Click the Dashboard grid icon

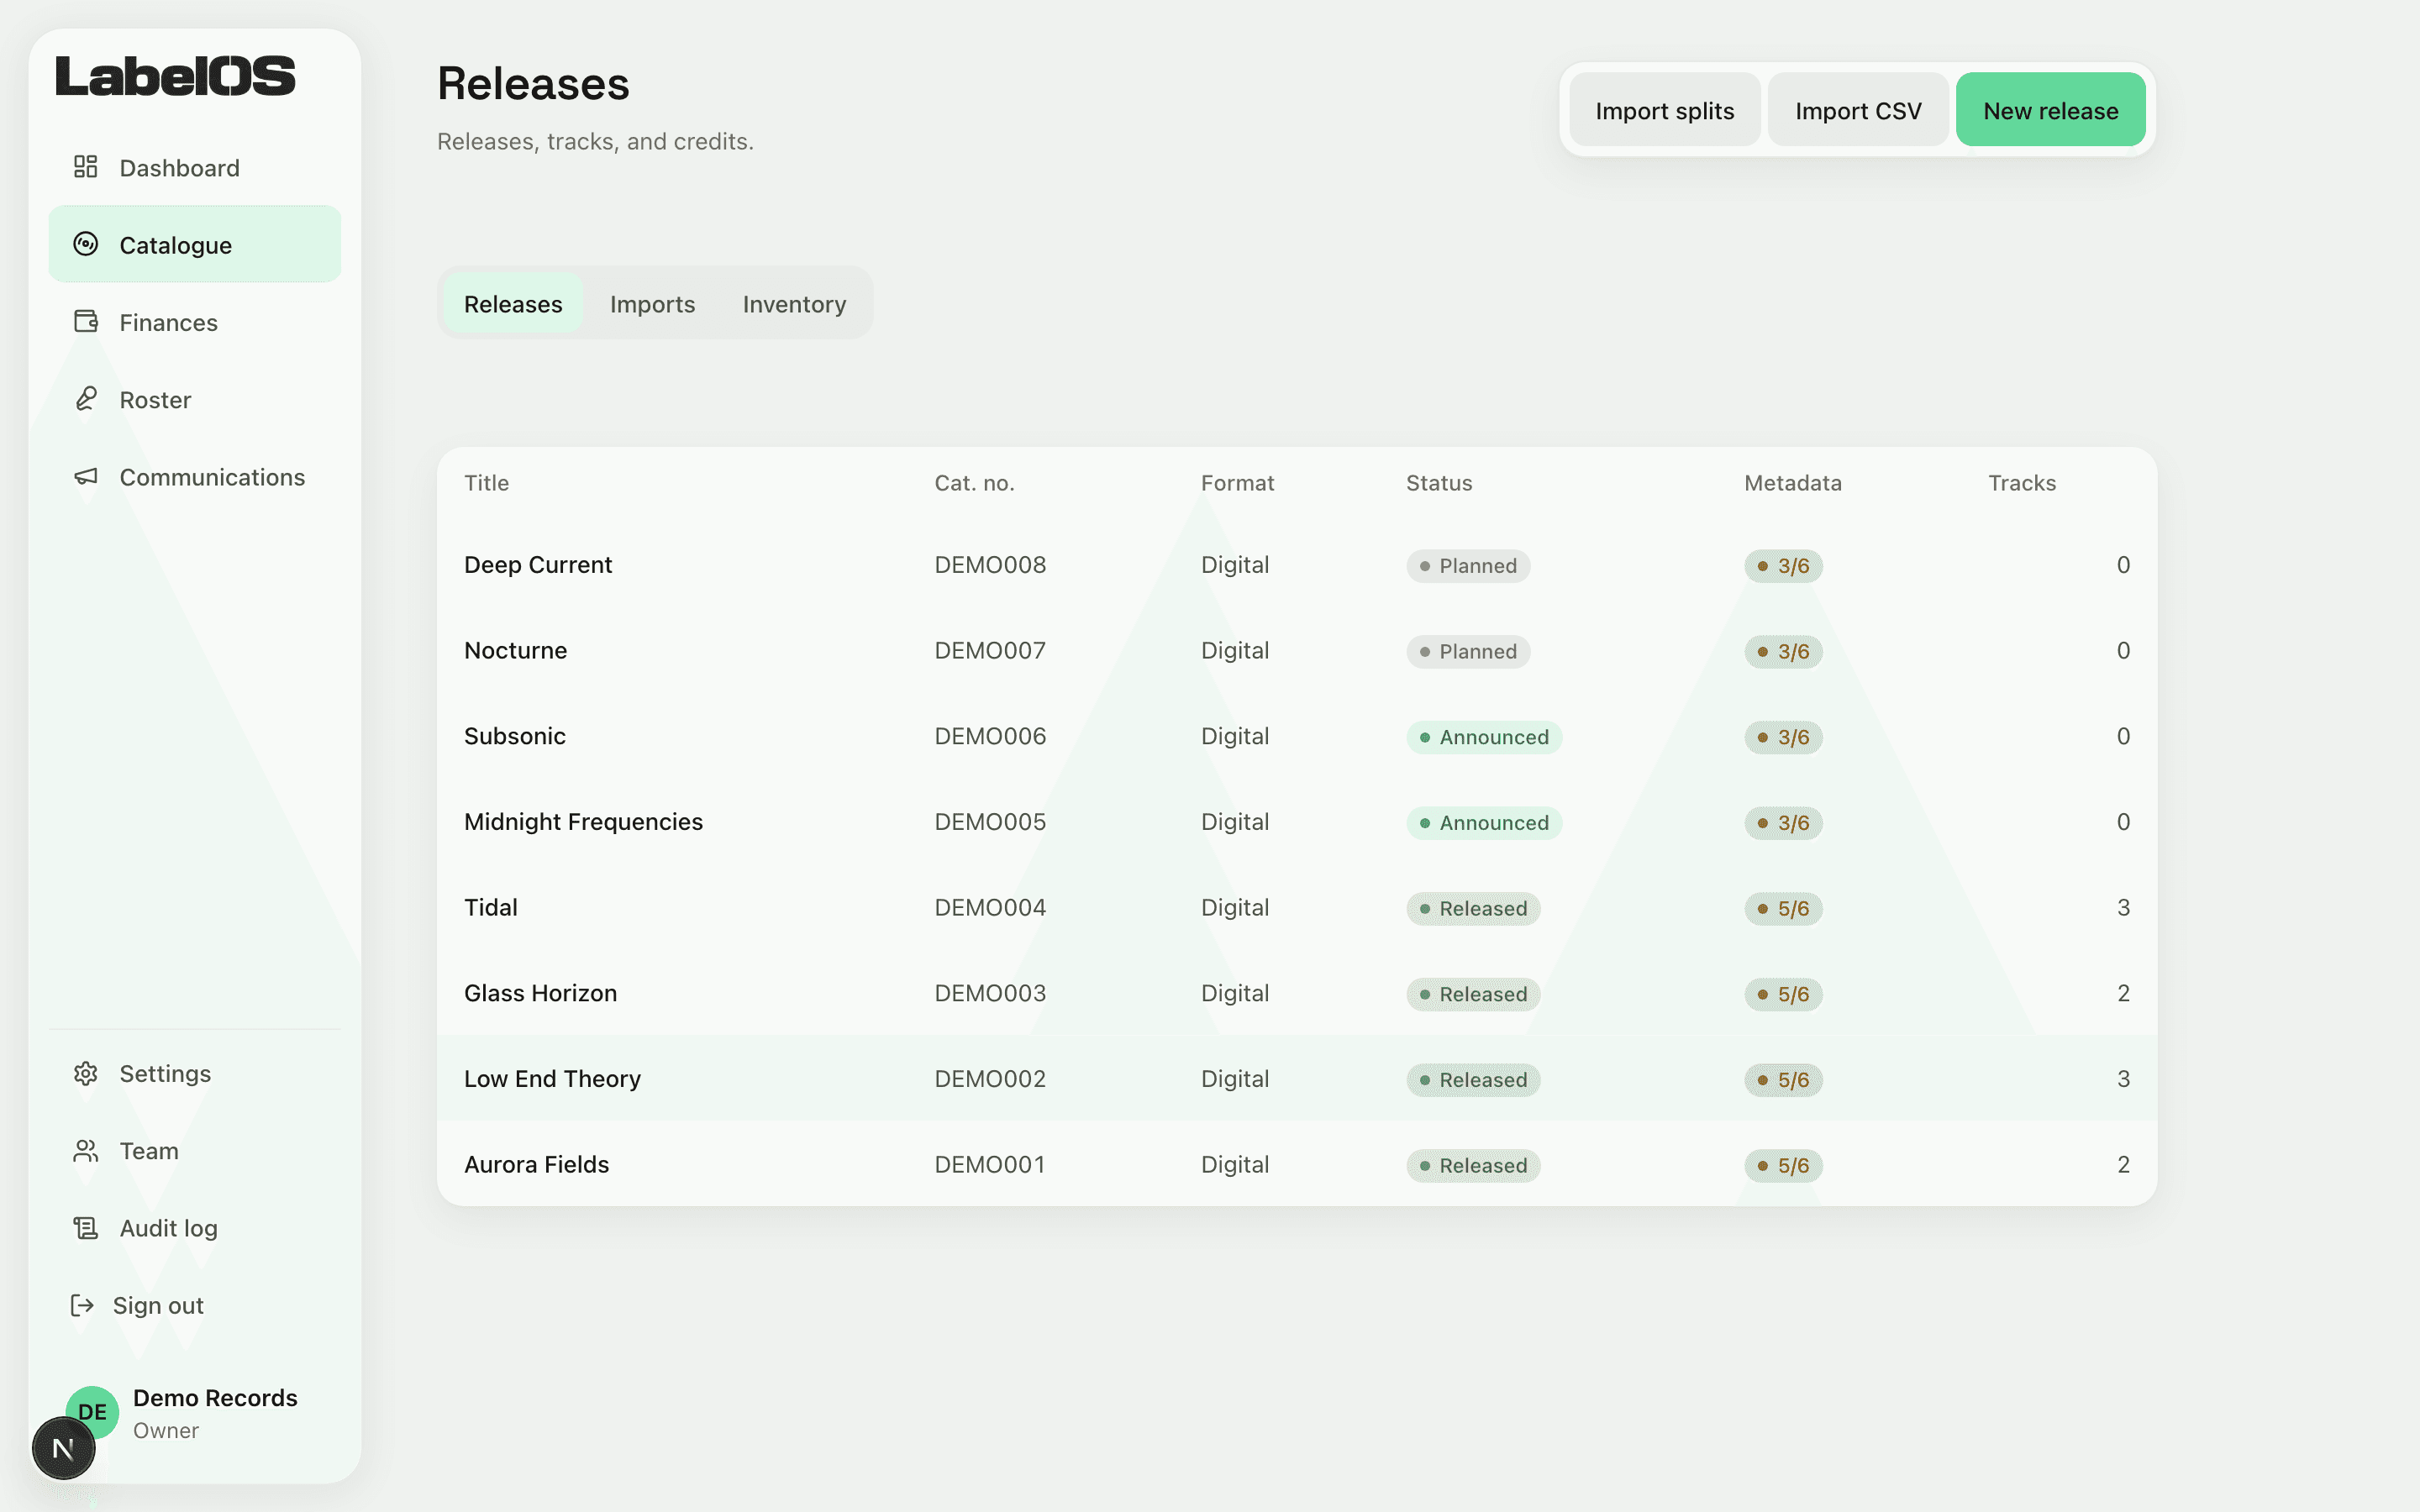tap(86, 167)
